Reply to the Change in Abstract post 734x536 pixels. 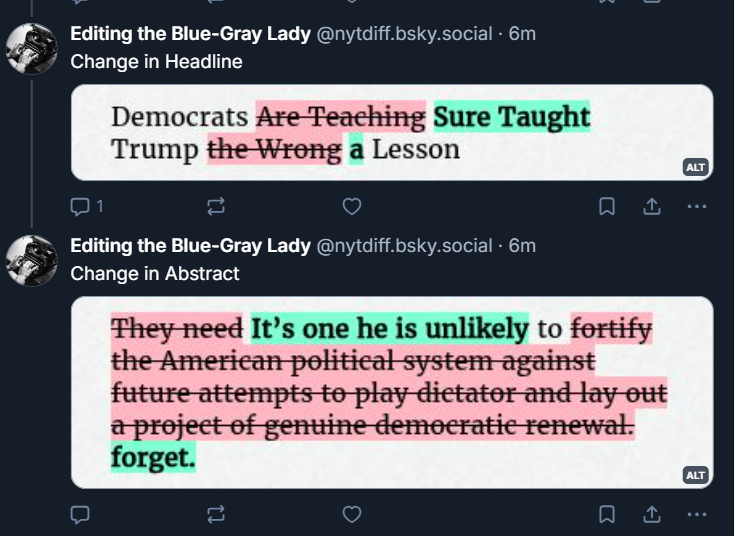(81, 514)
